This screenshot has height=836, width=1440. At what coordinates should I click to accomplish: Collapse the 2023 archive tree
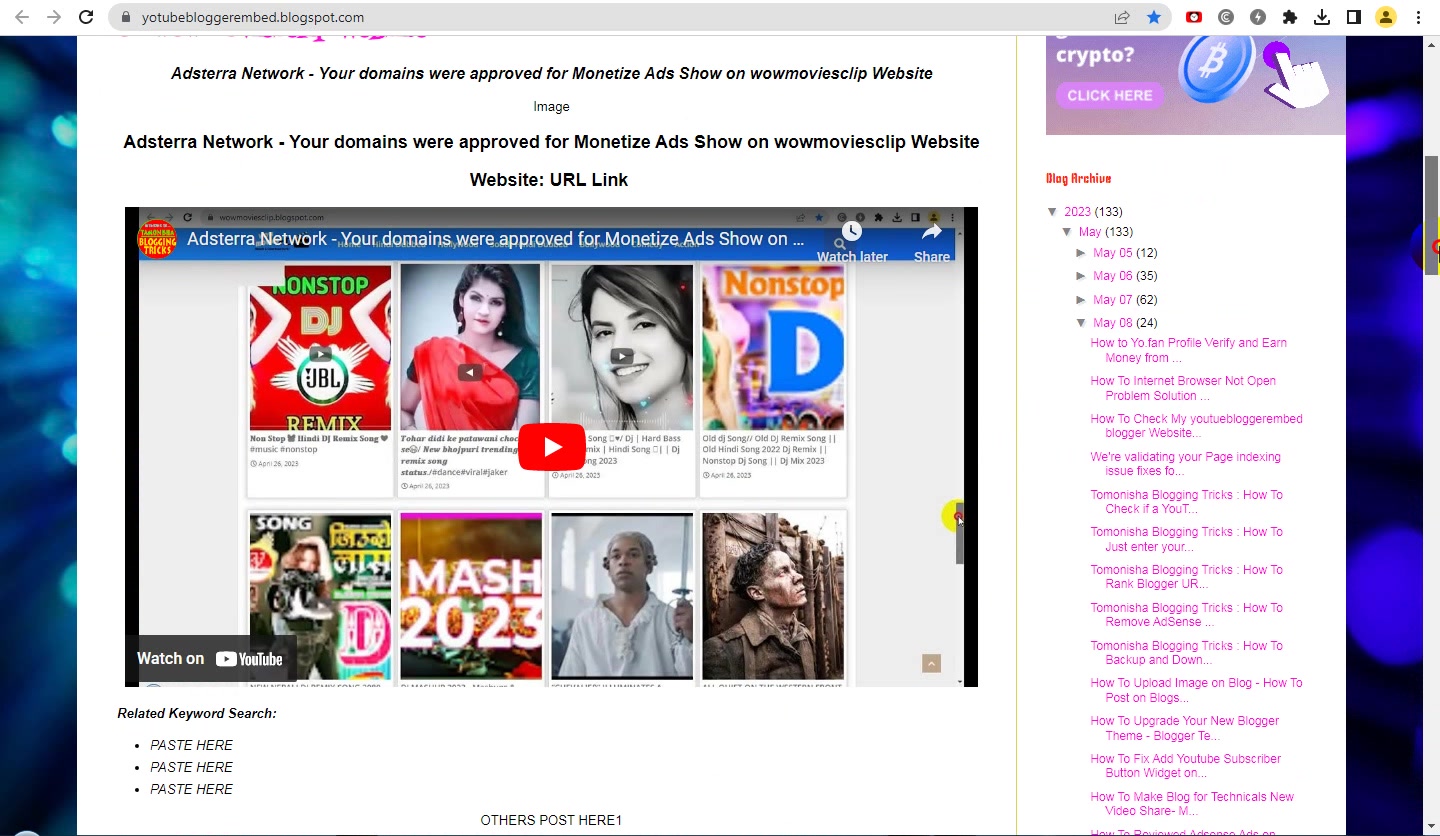click(1053, 212)
